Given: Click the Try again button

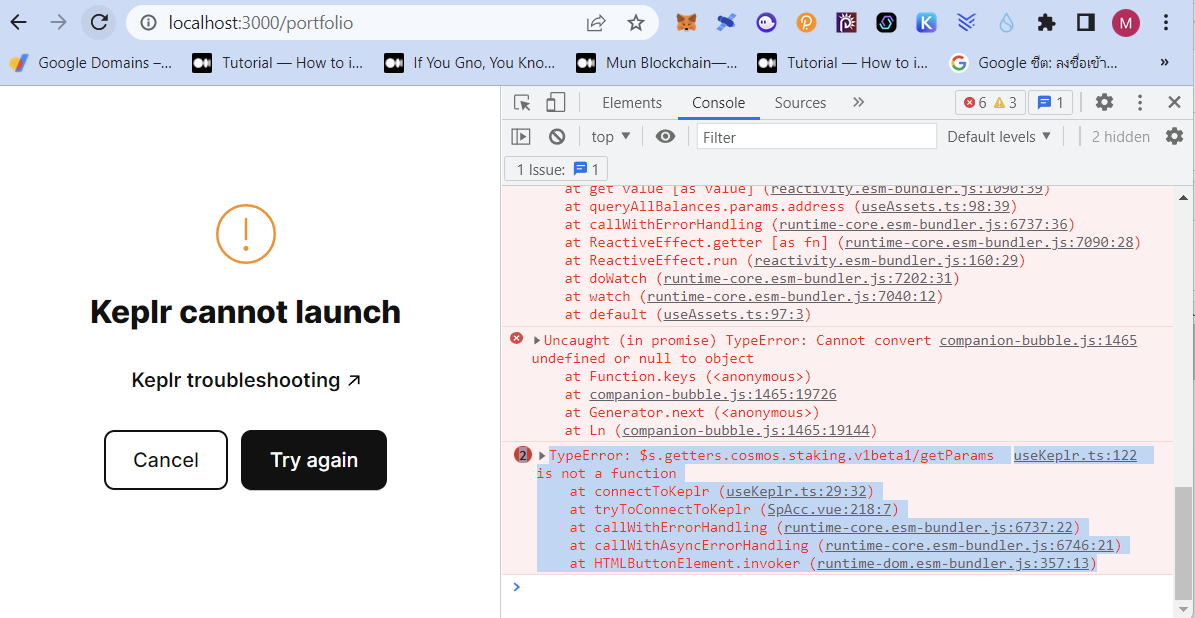Looking at the screenshot, I should tap(314, 459).
